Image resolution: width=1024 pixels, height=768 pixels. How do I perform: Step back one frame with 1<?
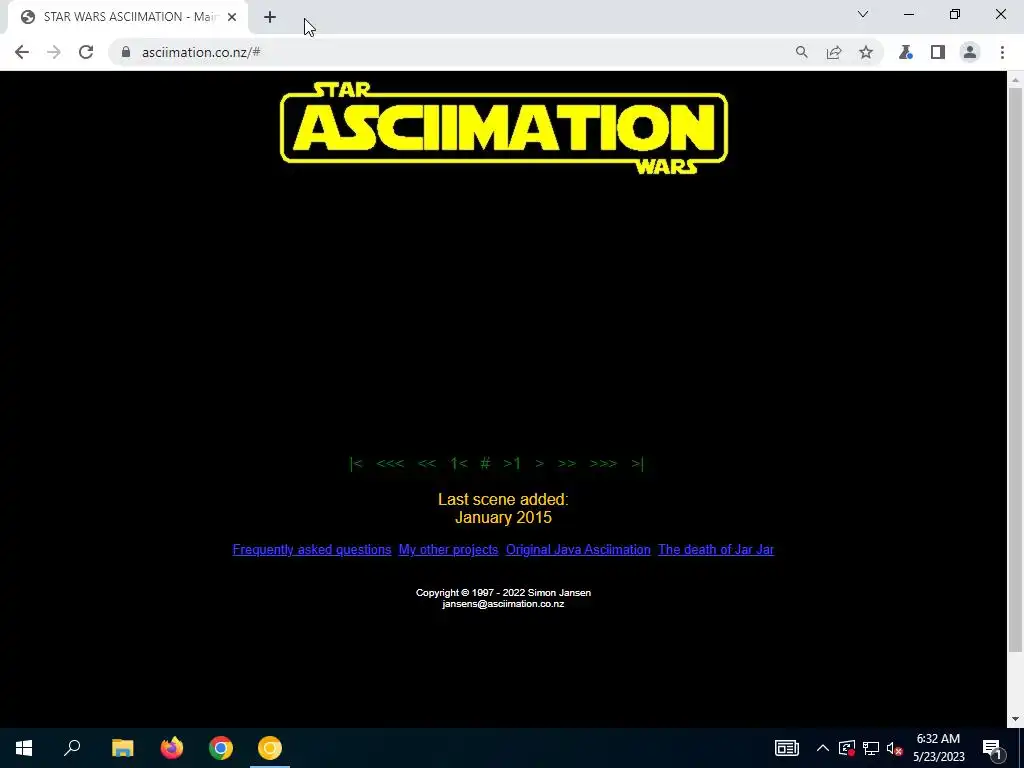459,463
